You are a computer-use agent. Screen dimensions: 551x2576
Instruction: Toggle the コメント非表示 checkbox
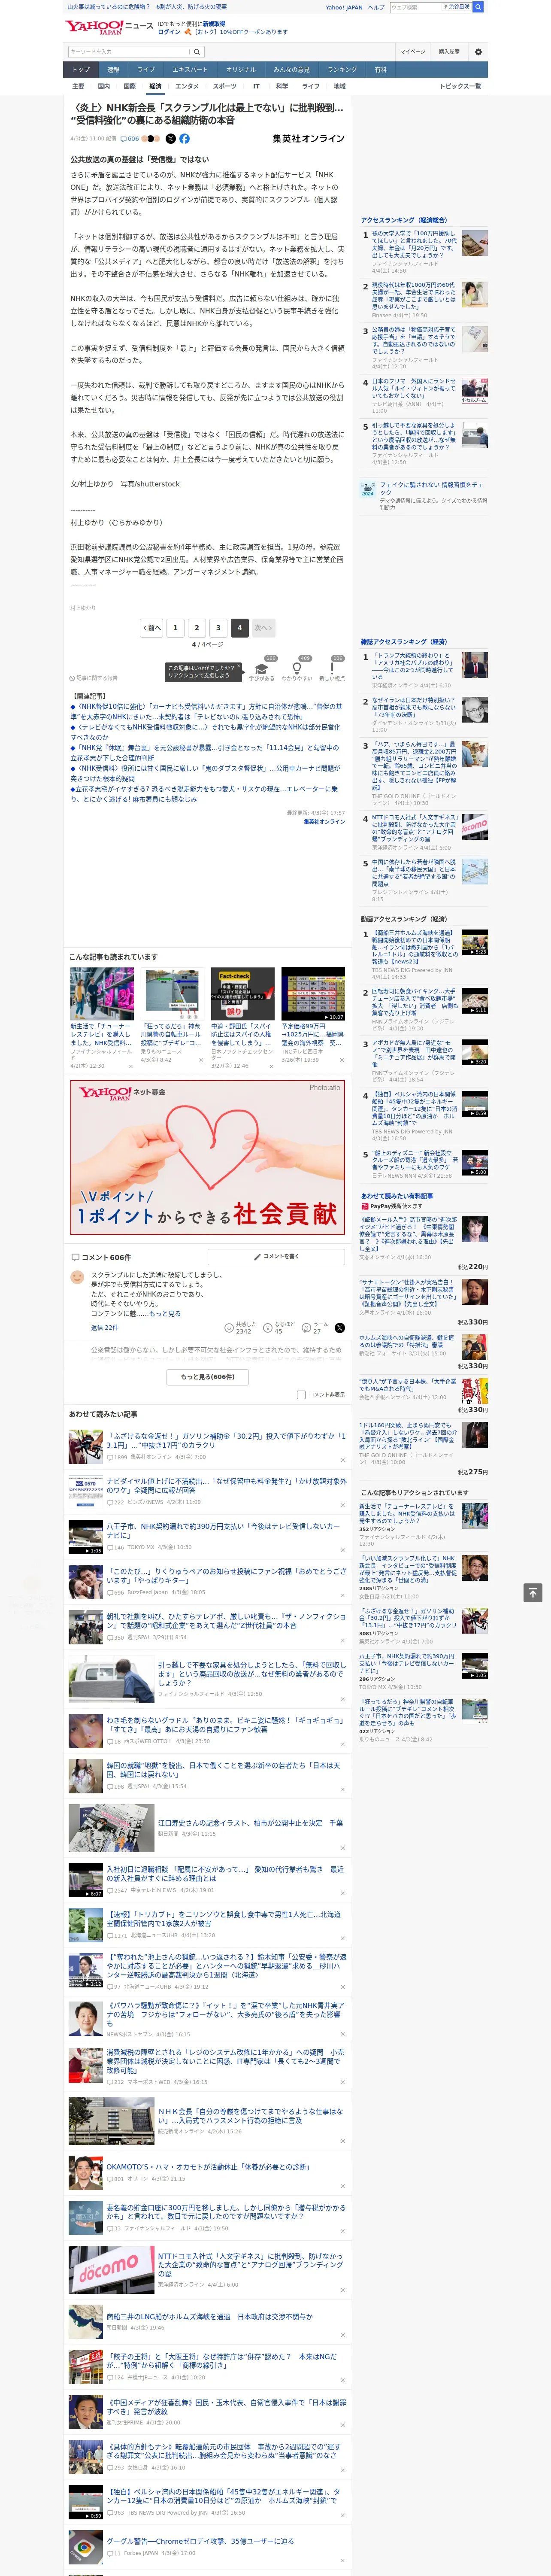click(301, 1394)
